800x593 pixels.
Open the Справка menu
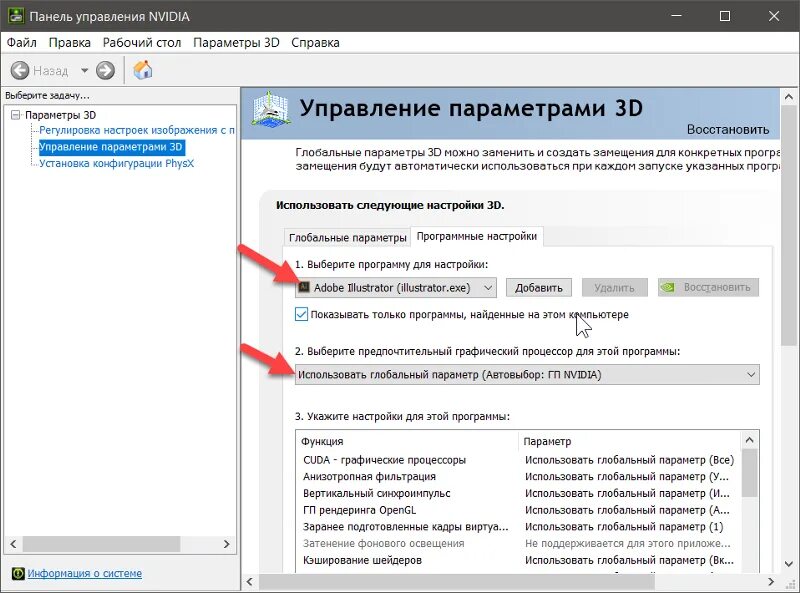315,42
